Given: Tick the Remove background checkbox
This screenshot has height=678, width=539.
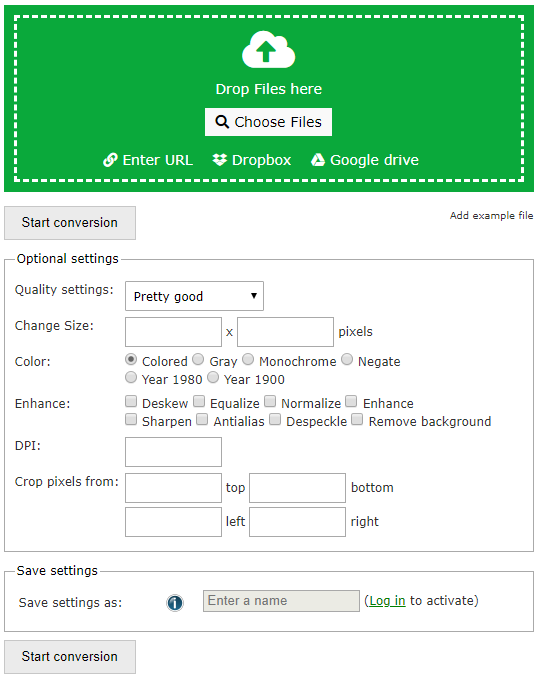Looking at the screenshot, I should (x=357, y=419).
